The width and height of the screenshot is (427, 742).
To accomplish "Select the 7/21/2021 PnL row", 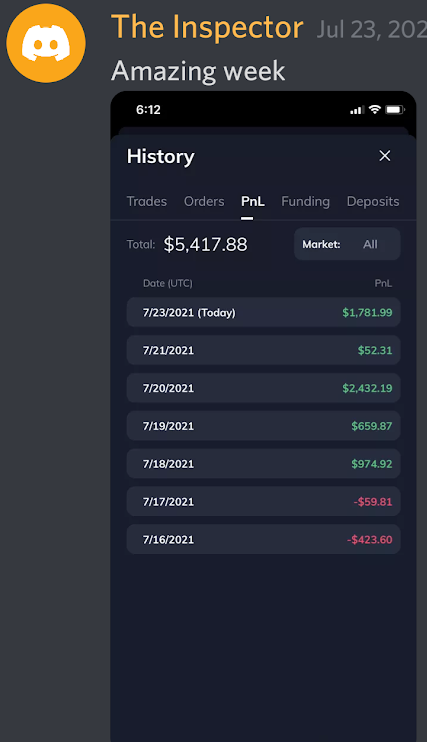I will [x=263, y=350].
